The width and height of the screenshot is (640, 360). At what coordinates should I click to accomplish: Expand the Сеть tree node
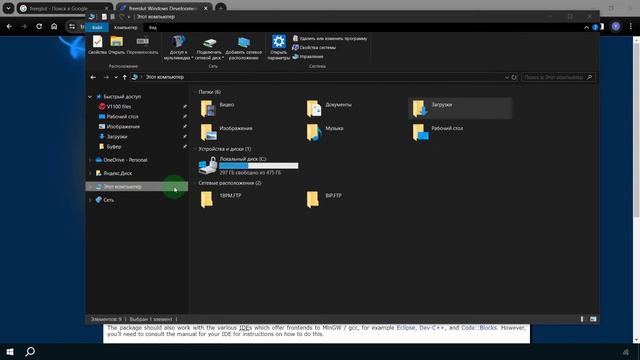pos(90,200)
